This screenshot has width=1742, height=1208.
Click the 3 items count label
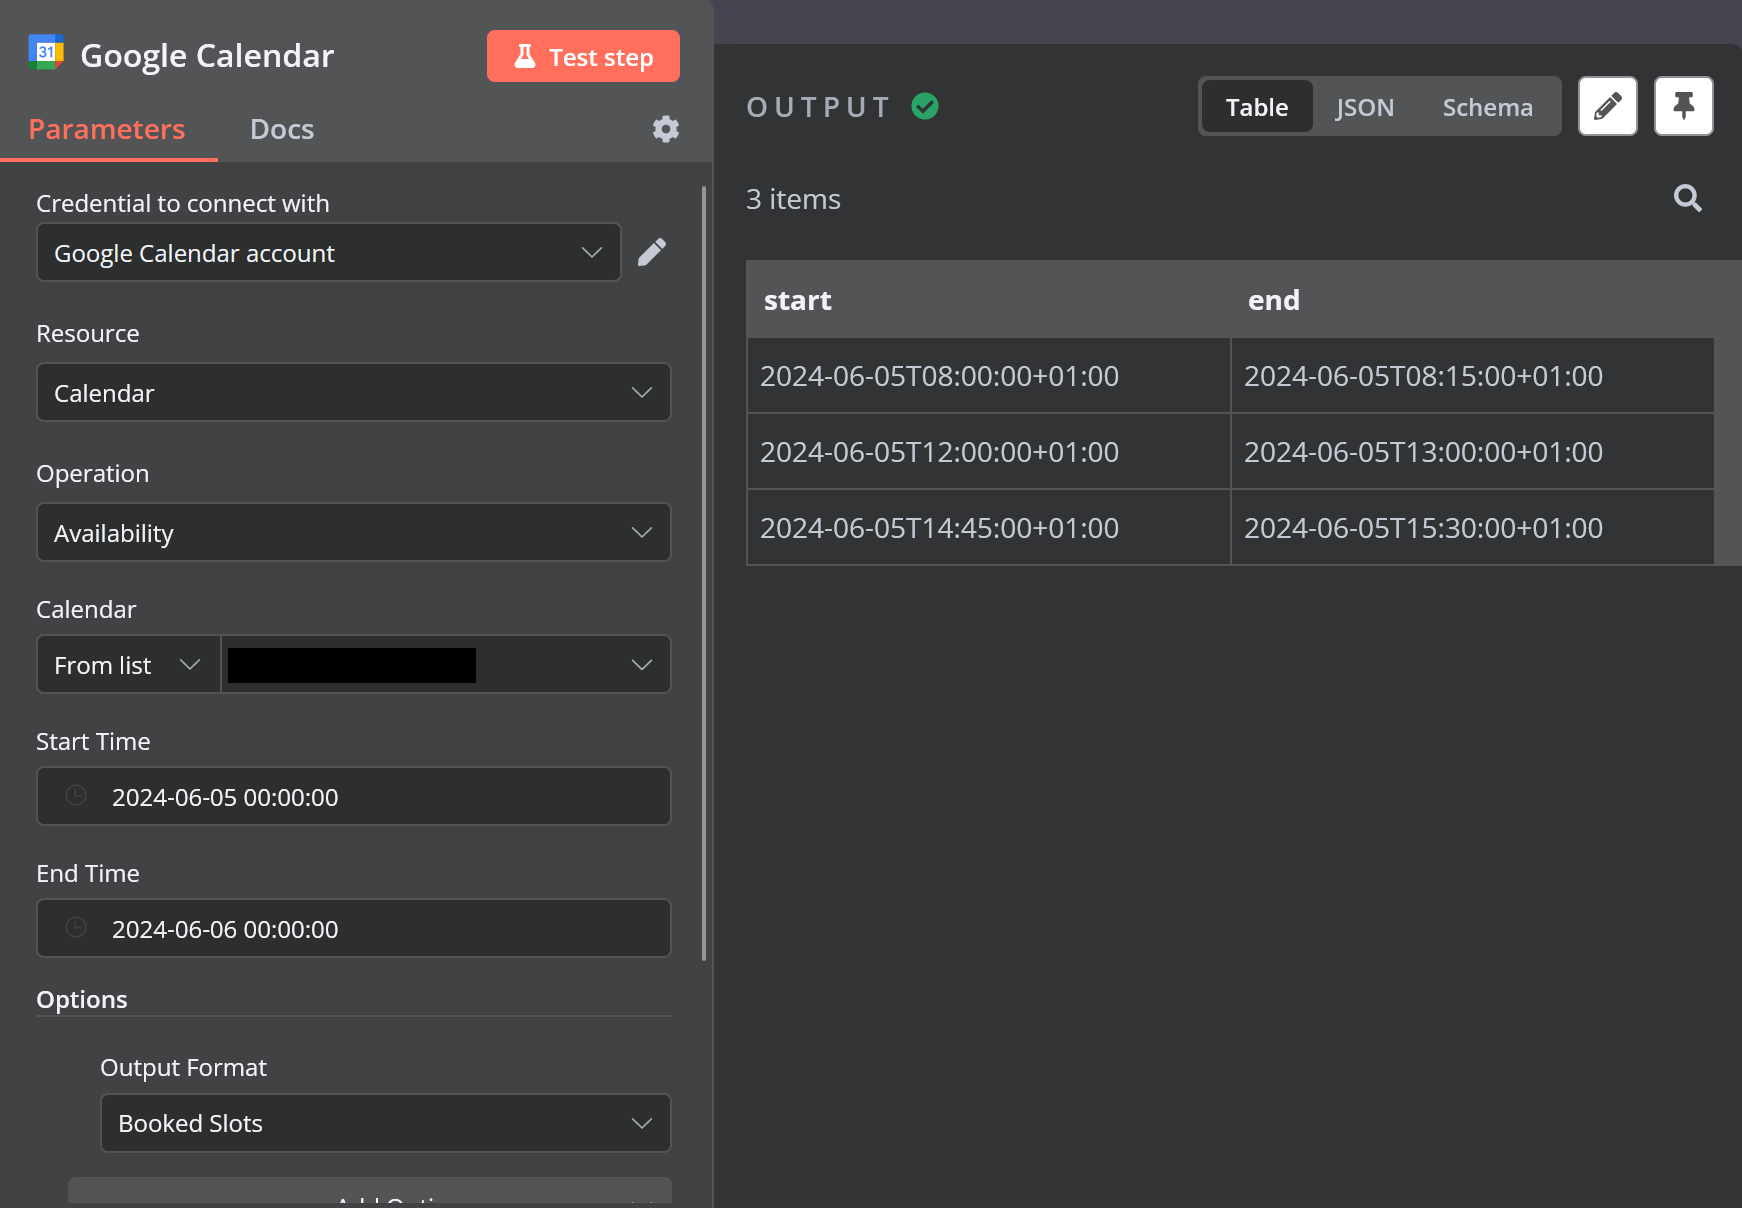793,199
